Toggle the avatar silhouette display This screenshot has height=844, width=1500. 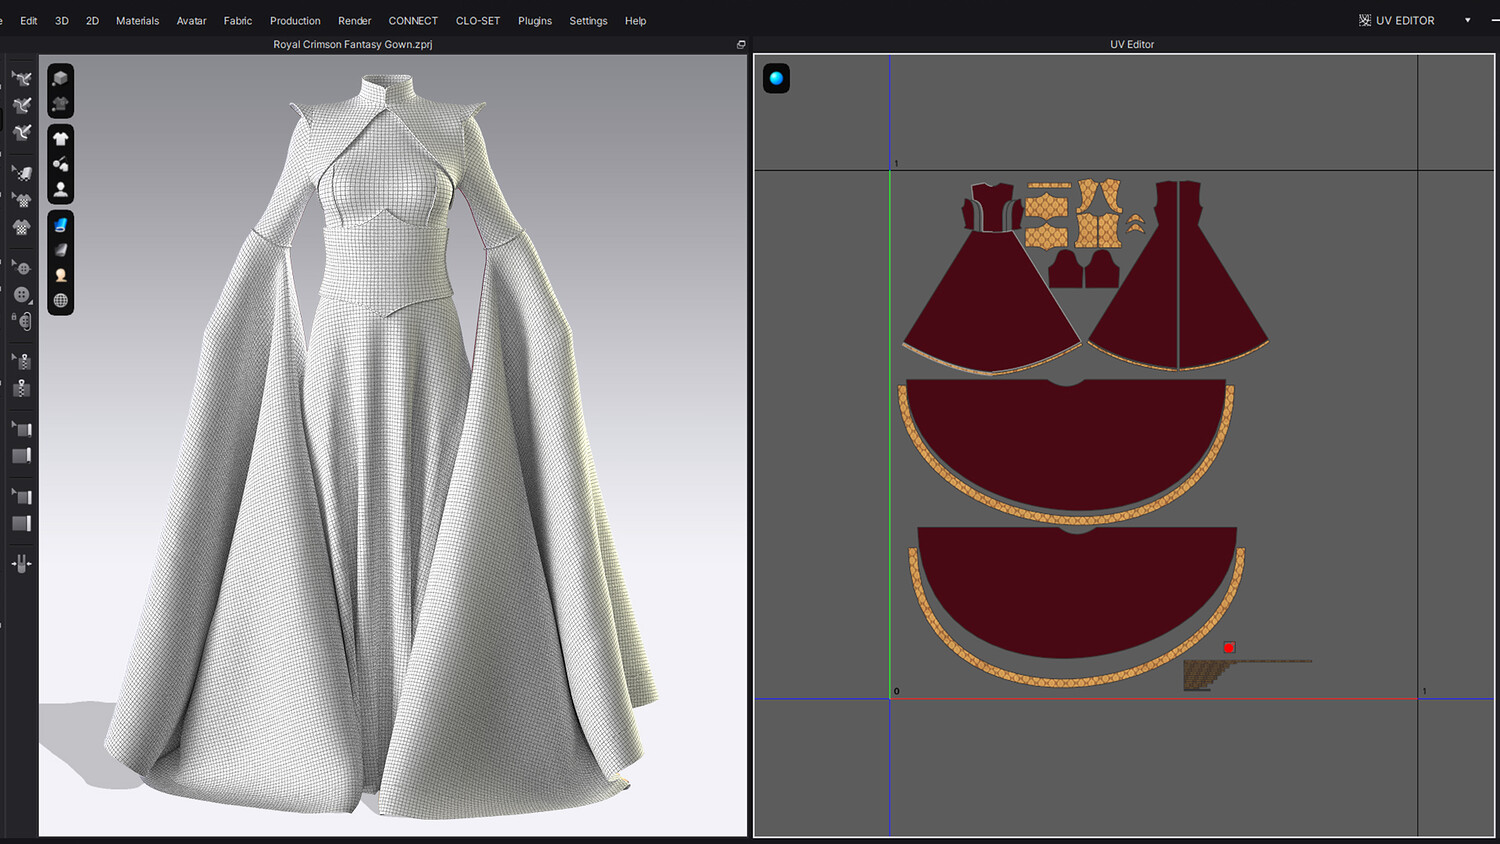click(x=61, y=189)
